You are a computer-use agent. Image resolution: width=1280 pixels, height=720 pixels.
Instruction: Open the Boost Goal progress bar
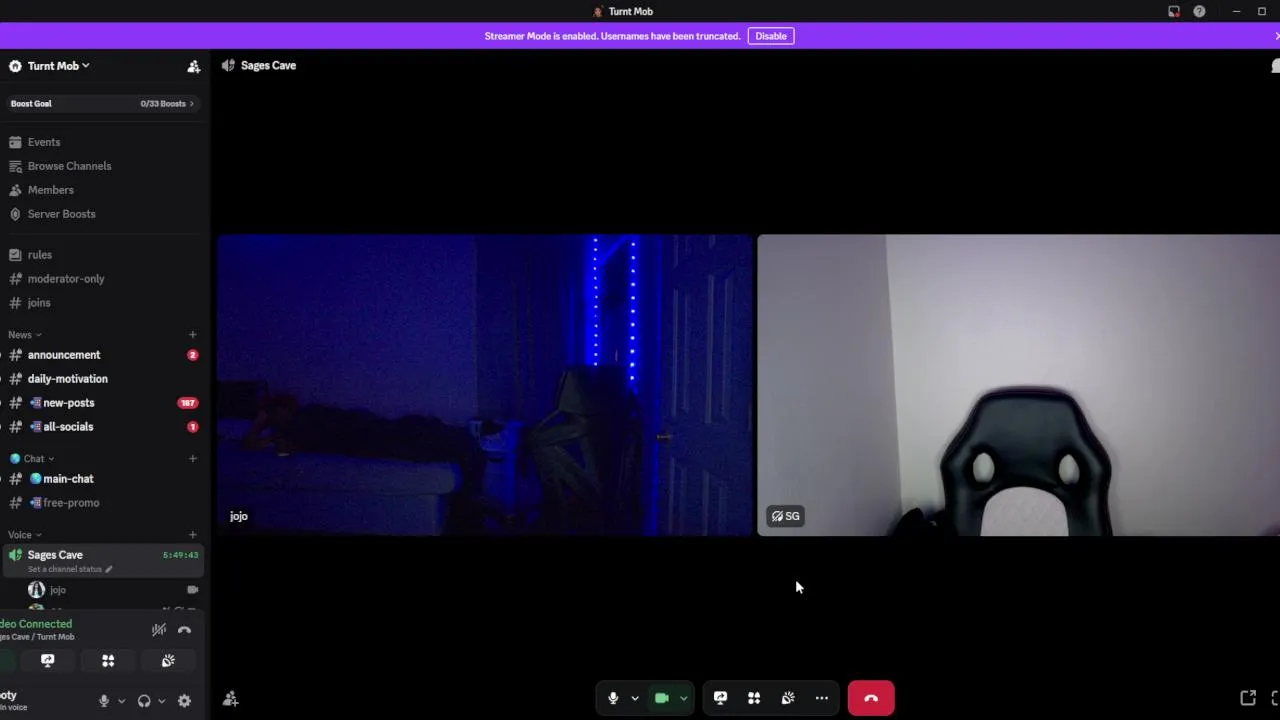102,103
